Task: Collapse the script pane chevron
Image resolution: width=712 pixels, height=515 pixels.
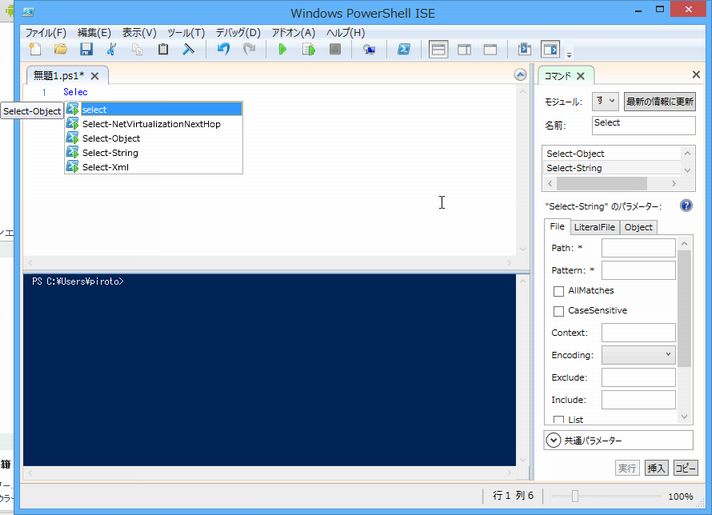Action: click(x=520, y=75)
